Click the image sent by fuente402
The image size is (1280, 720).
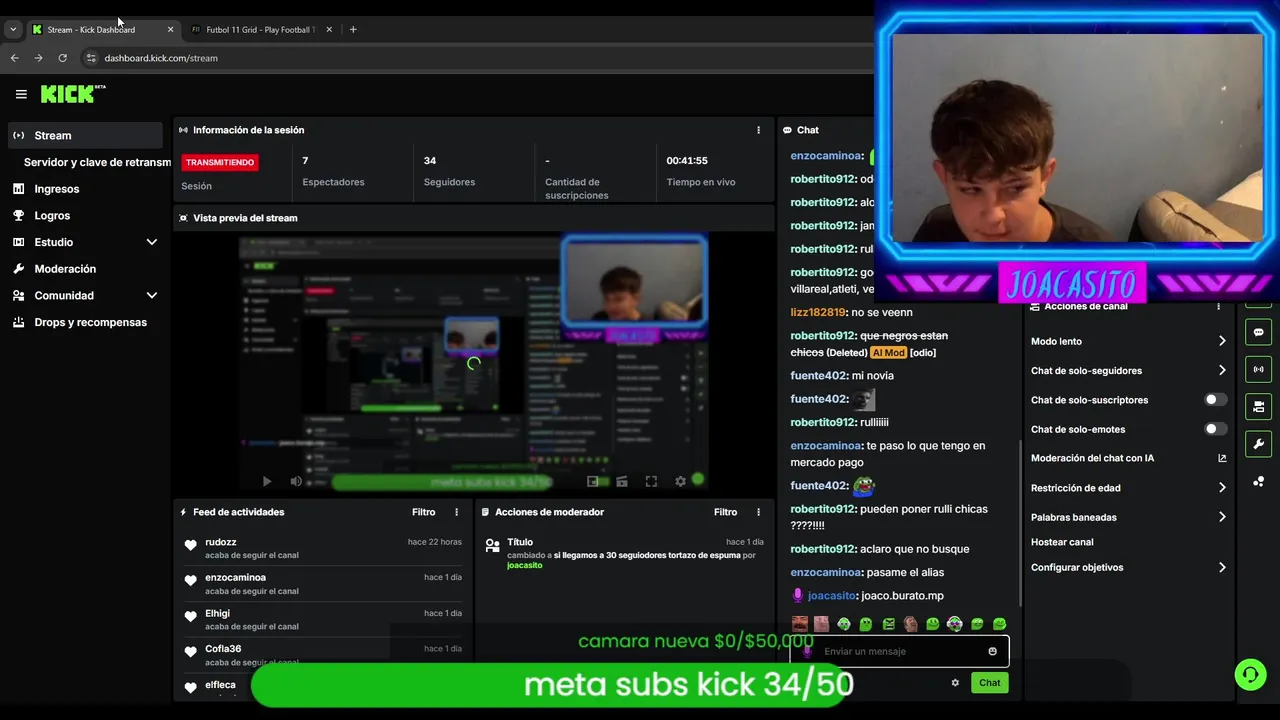click(863, 399)
